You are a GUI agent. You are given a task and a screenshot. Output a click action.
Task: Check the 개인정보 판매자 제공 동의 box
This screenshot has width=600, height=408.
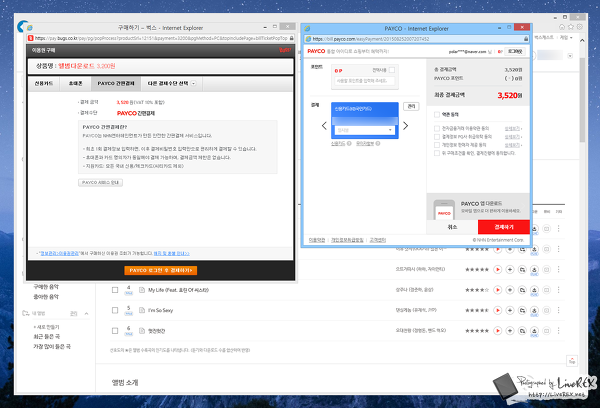coord(437,145)
